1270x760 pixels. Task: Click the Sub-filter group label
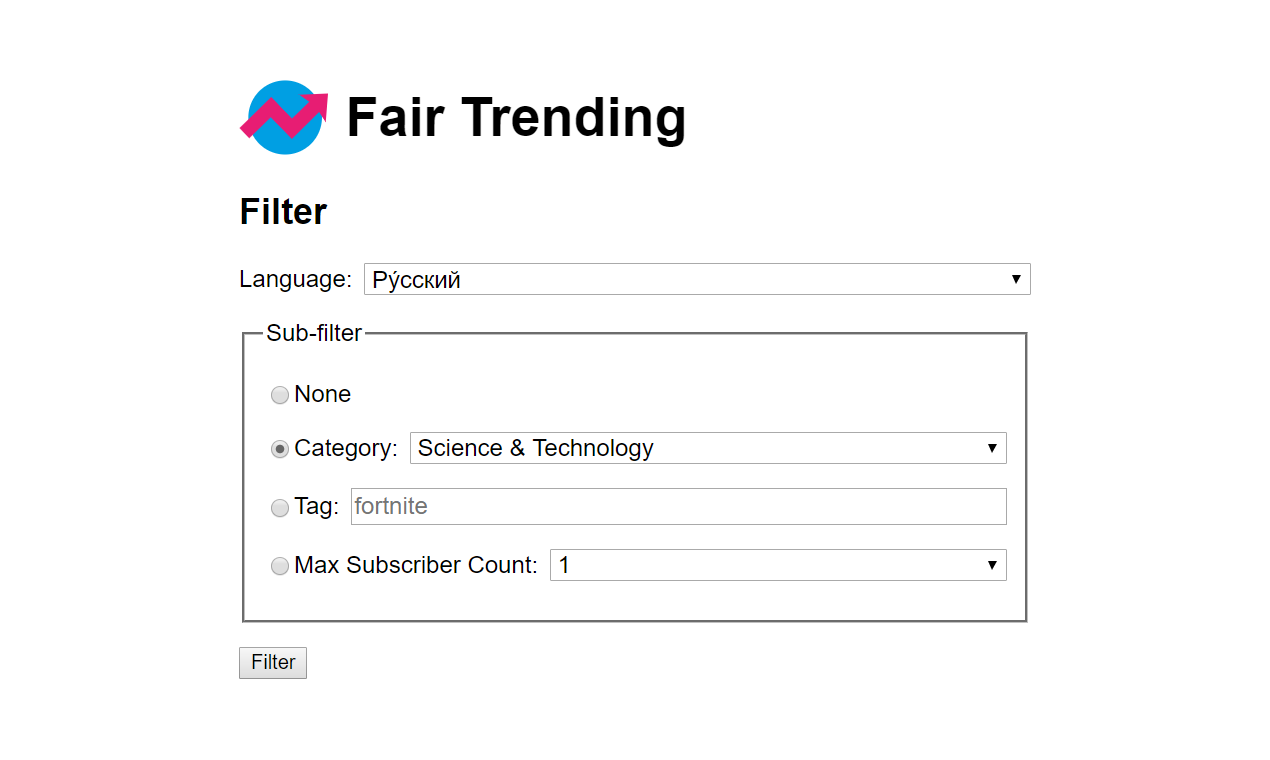point(313,333)
